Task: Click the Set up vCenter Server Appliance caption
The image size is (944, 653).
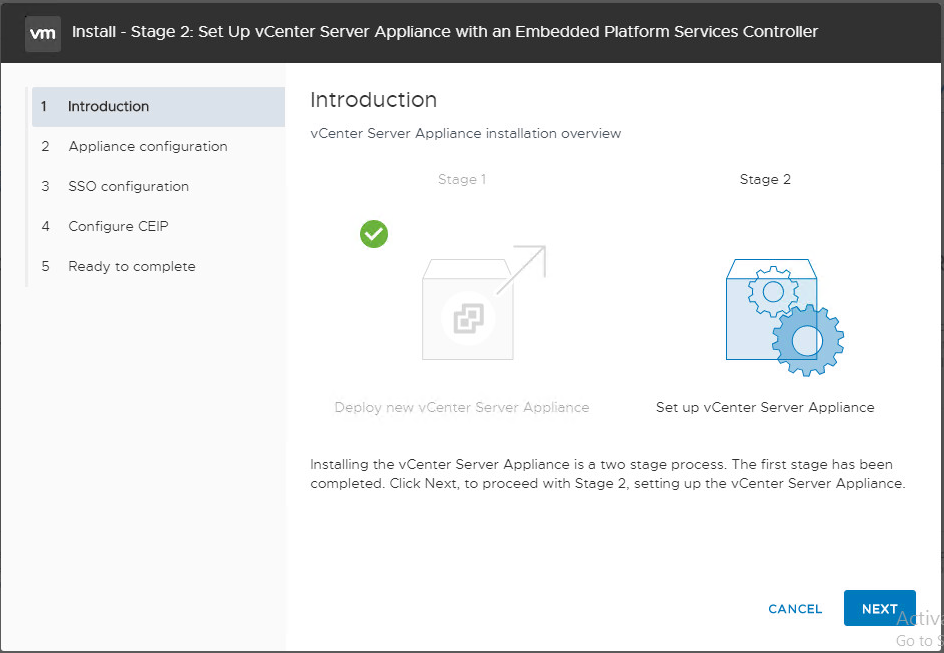Action: coord(765,408)
